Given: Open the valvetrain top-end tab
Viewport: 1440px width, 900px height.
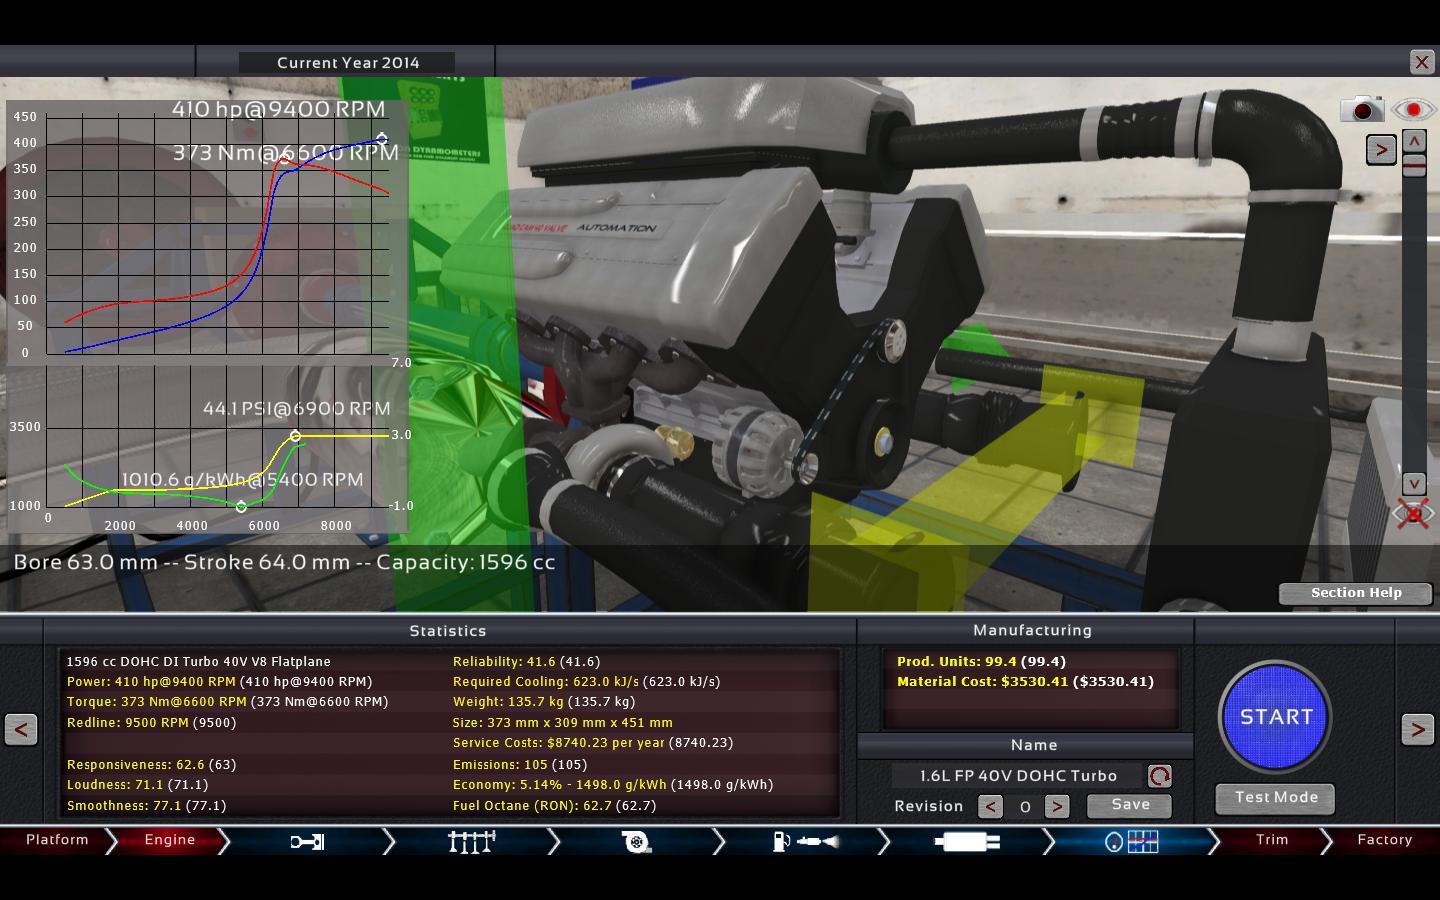Looking at the screenshot, I should pyautogui.click(x=471, y=841).
